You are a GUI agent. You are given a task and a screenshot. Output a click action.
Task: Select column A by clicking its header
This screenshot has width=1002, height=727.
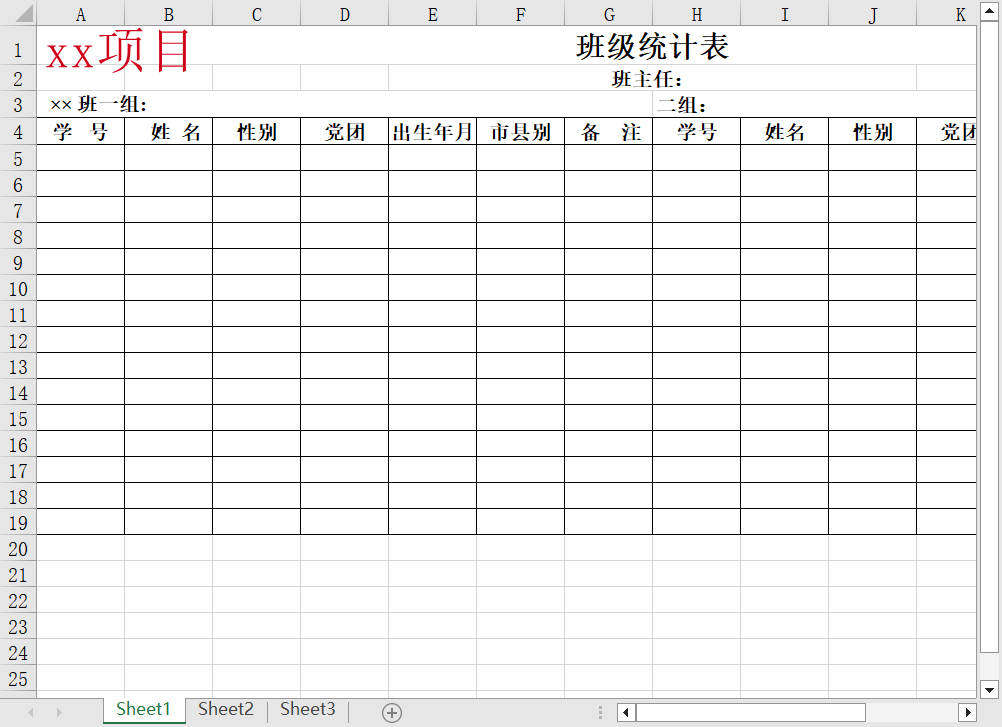coord(80,13)
